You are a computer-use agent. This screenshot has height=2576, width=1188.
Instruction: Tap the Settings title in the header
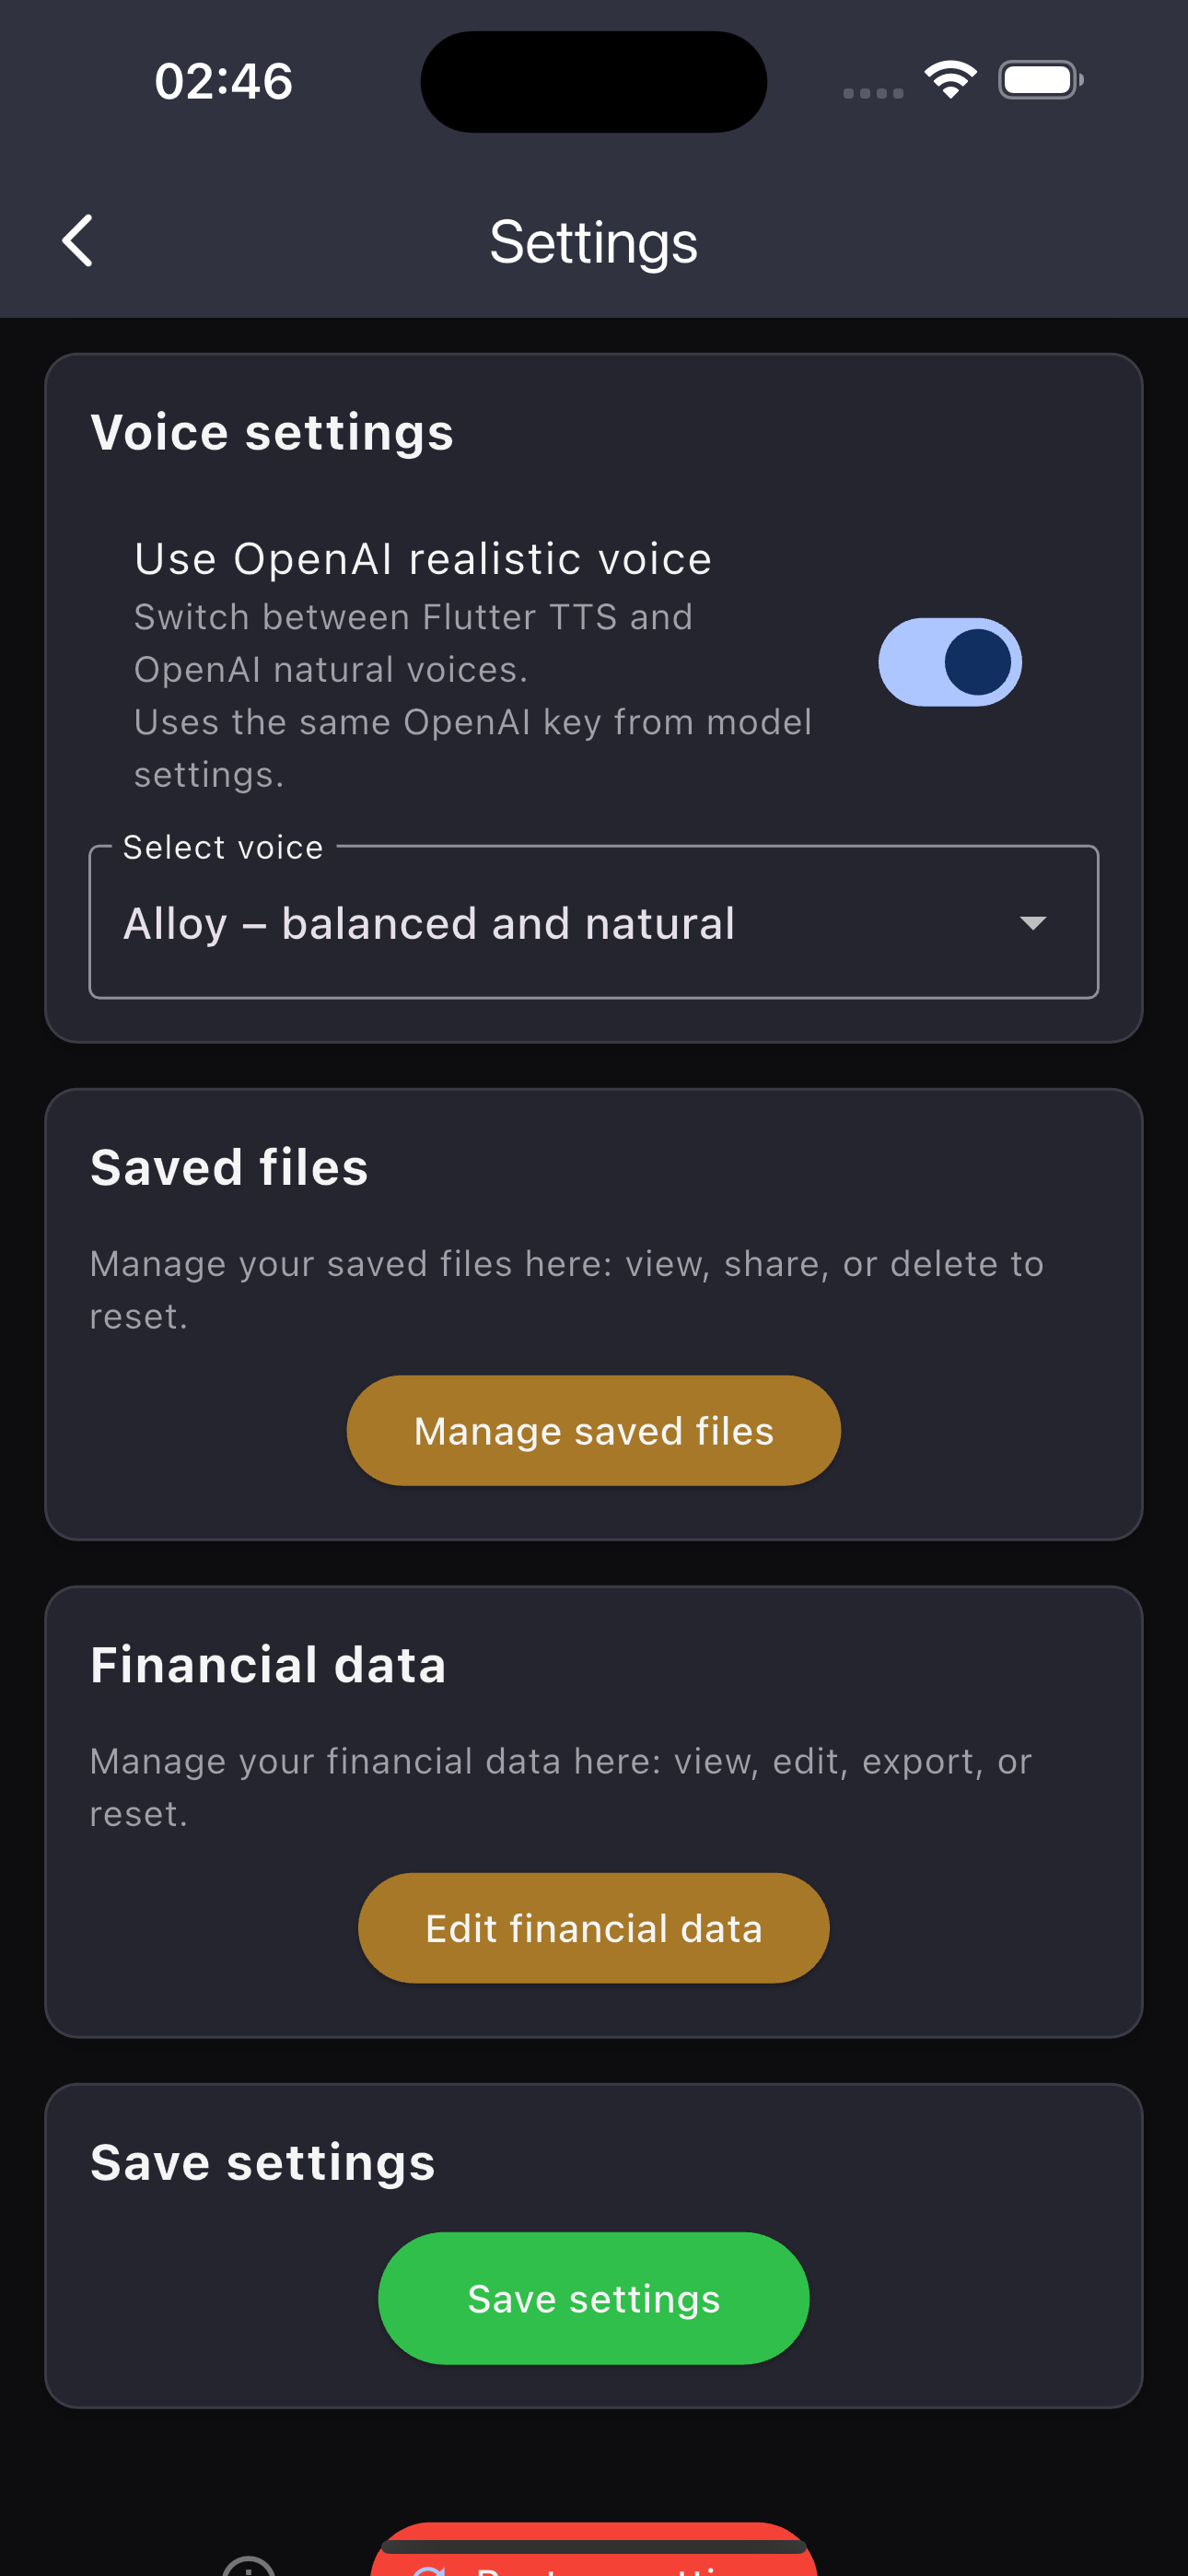tap(594, 240)
